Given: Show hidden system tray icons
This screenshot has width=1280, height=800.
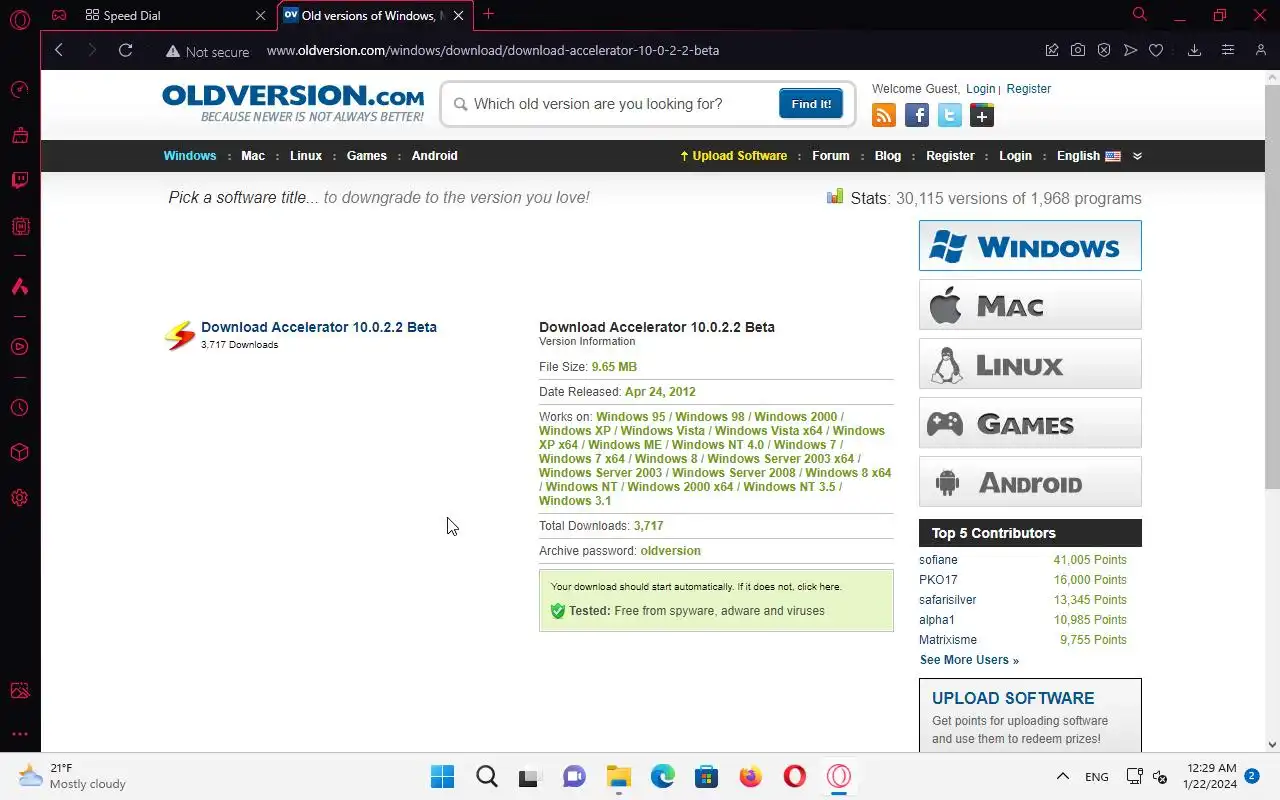Looking at the screenshot, I should [1063, 776].
